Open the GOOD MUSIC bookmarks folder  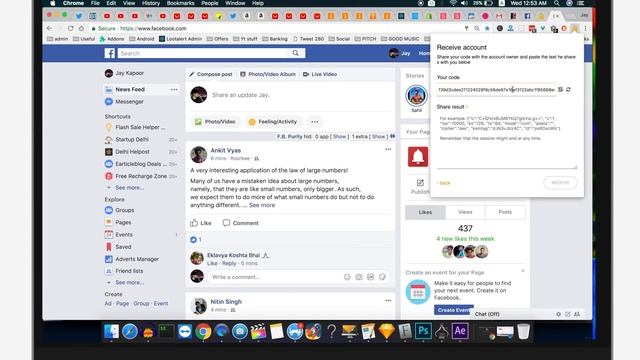pos(400,39)
